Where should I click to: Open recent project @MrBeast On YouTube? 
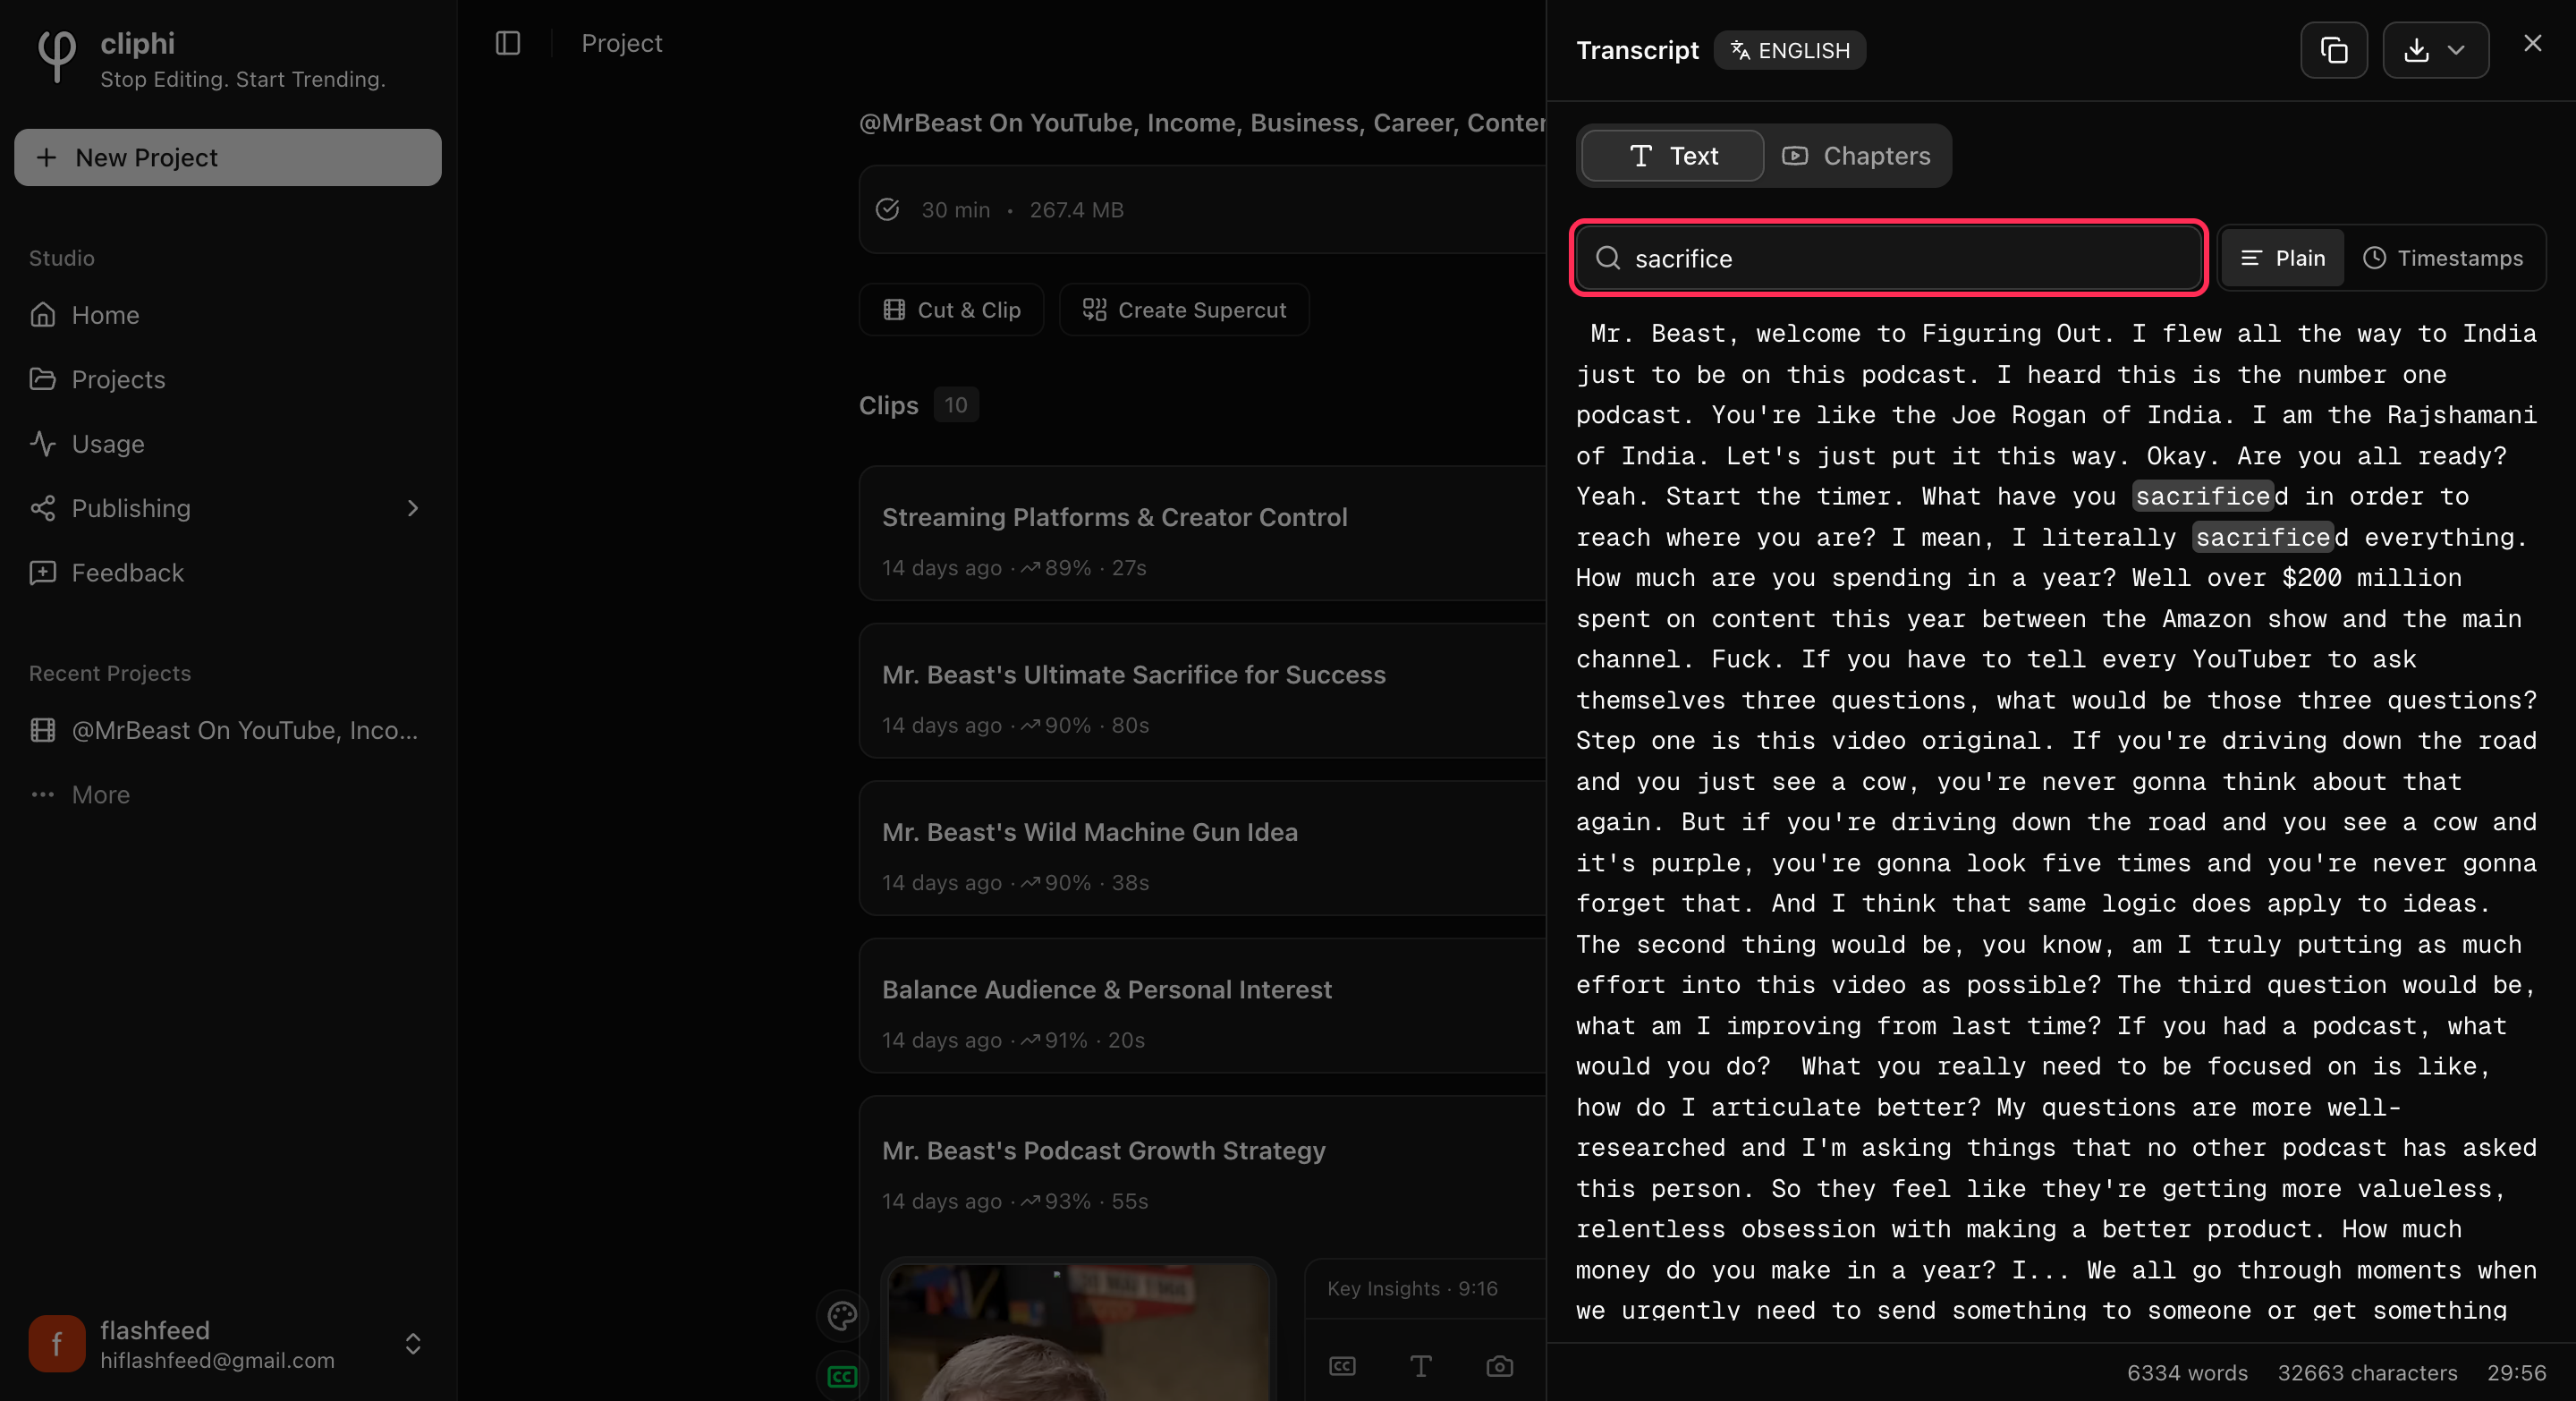pyautogui.click(x=226, y=730)
